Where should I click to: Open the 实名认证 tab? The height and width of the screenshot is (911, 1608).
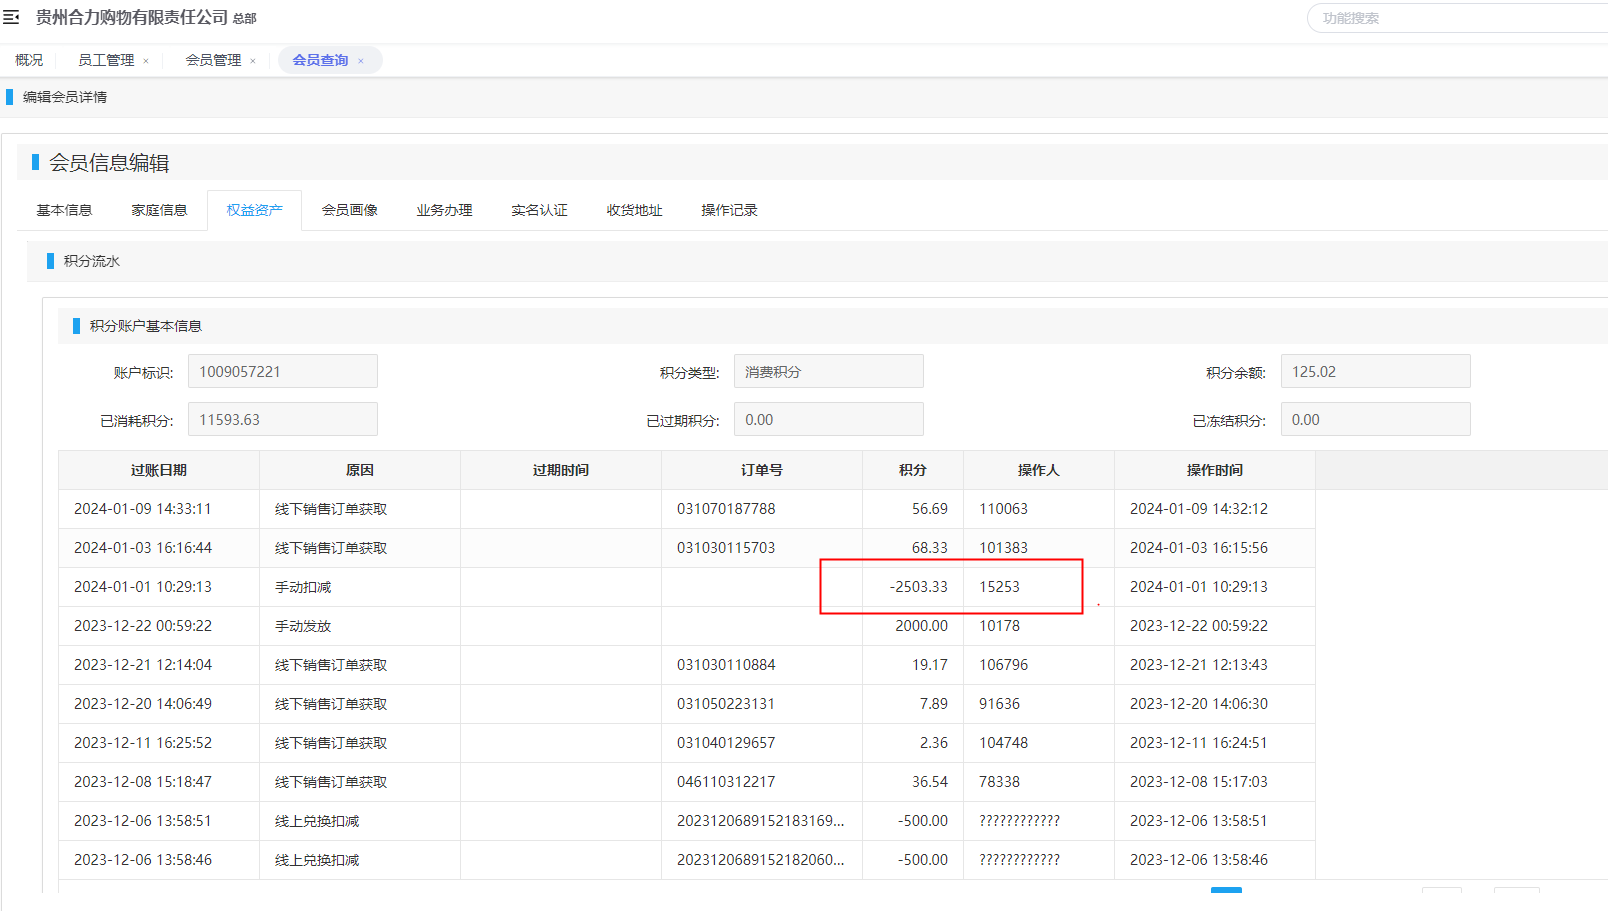click(539, 210)
